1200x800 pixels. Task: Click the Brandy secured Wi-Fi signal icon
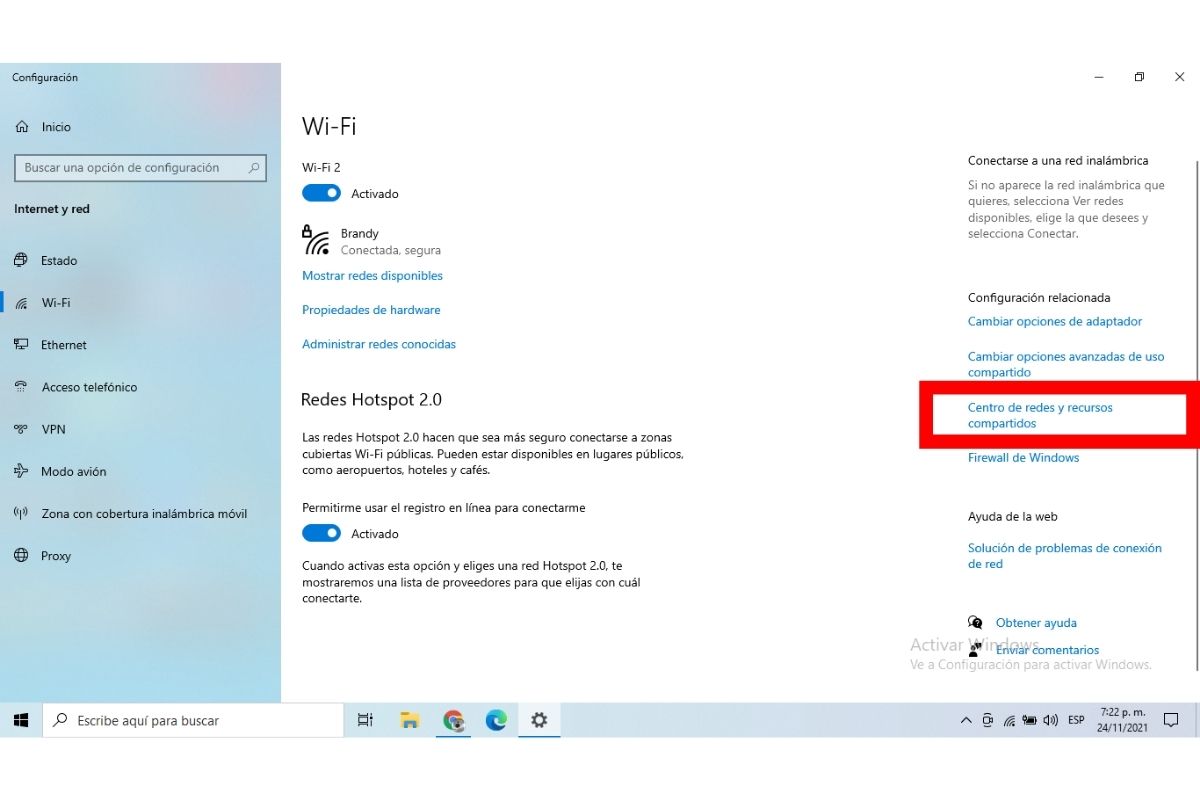point(316,241)
